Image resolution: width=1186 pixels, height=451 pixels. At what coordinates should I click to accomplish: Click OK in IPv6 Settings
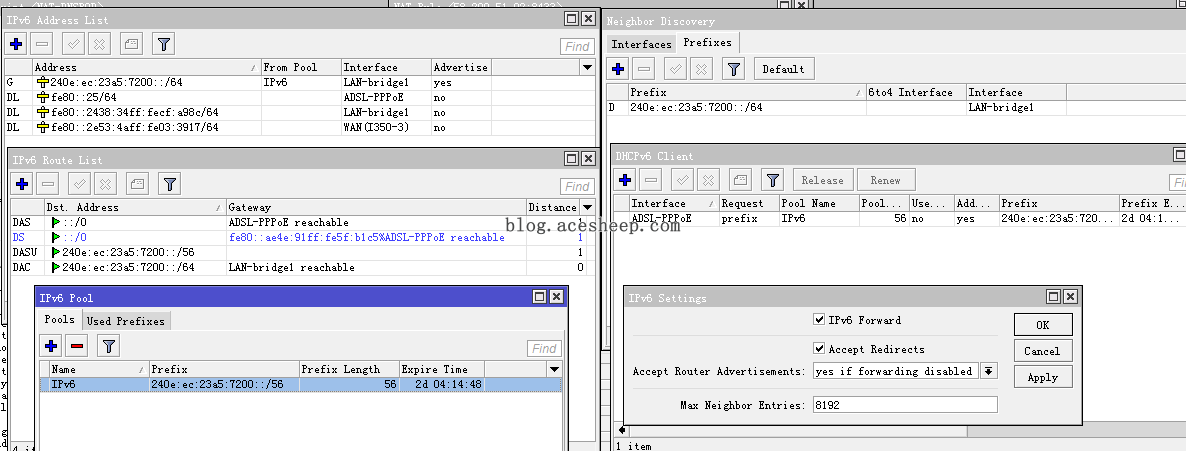coord(1043,325)
